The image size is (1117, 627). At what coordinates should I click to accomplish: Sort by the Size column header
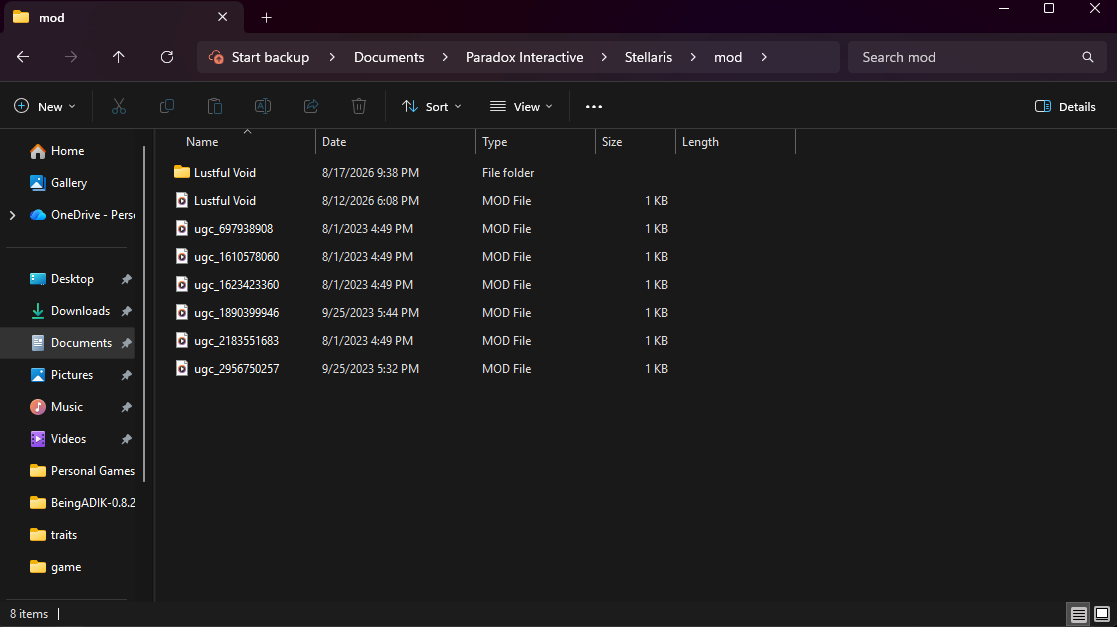(x=635, y=142)
